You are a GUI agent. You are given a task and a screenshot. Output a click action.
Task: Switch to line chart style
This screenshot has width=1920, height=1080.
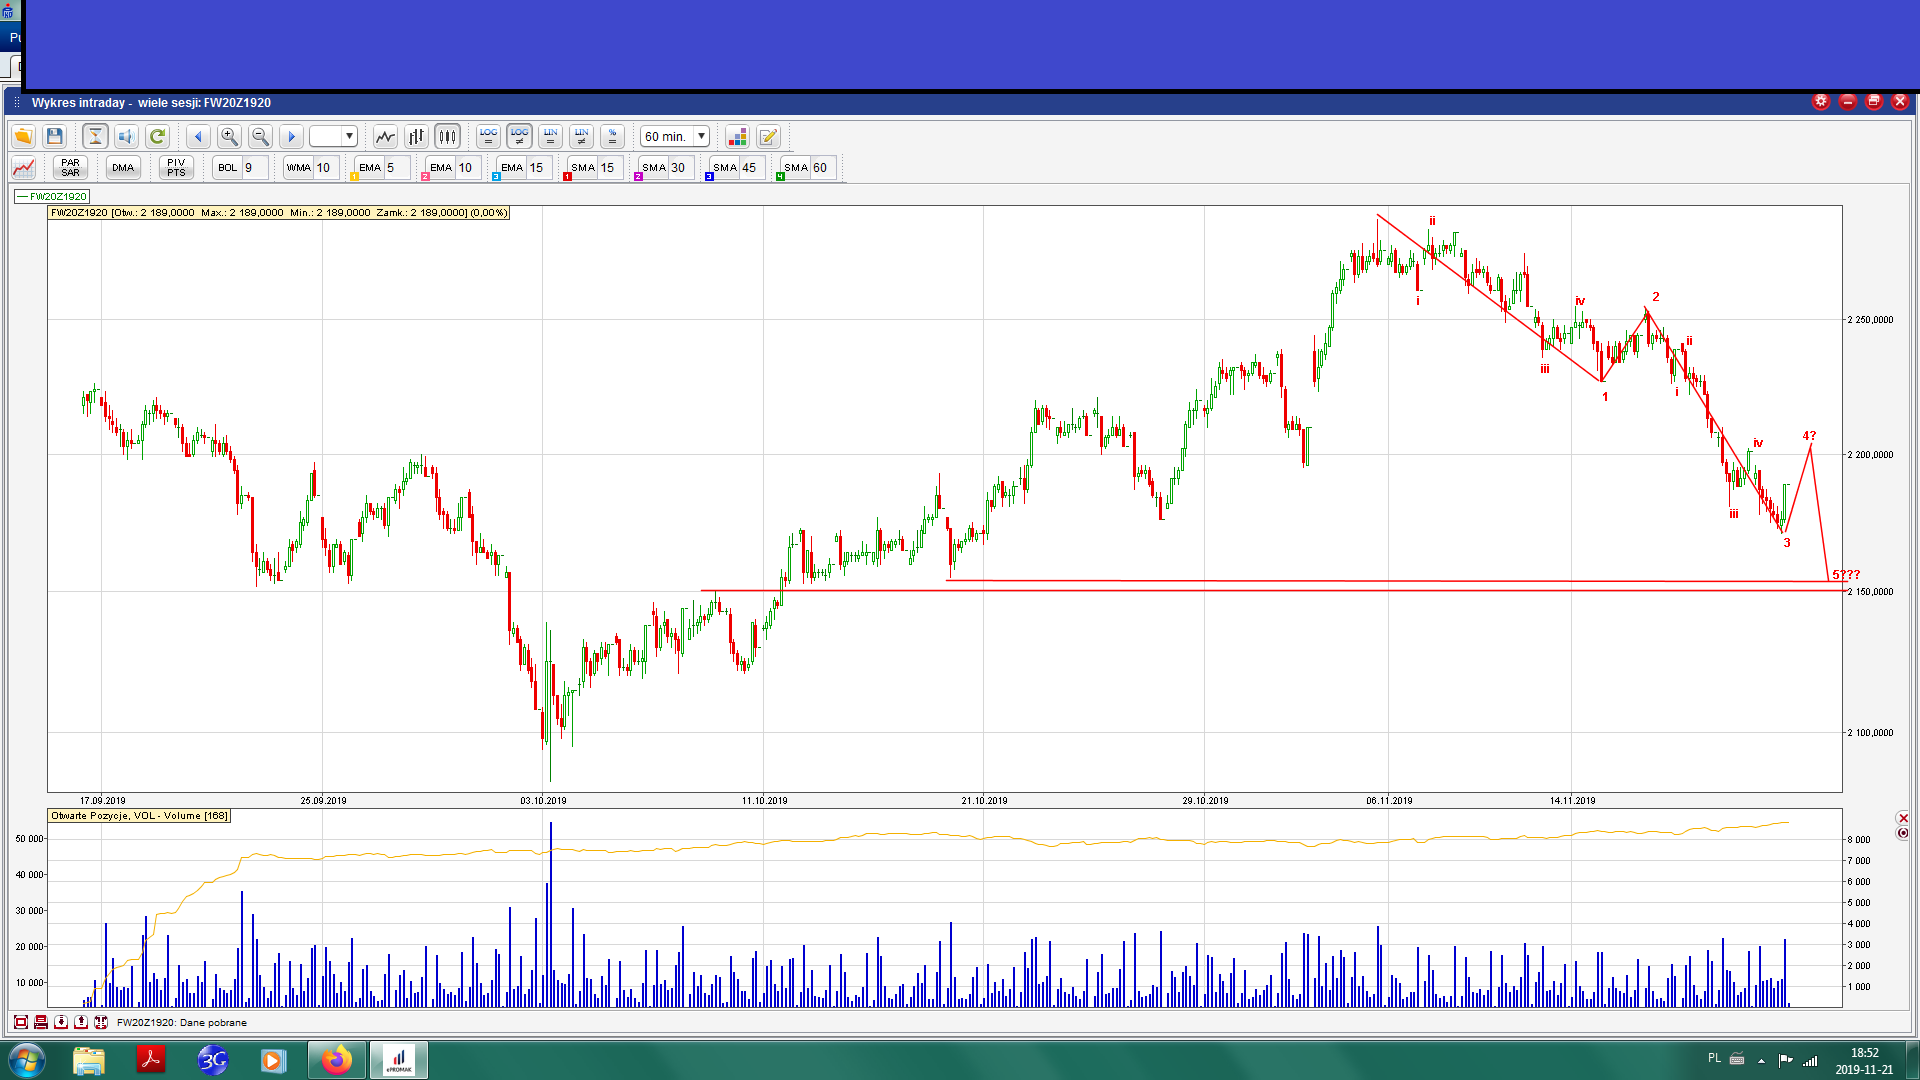385,137
